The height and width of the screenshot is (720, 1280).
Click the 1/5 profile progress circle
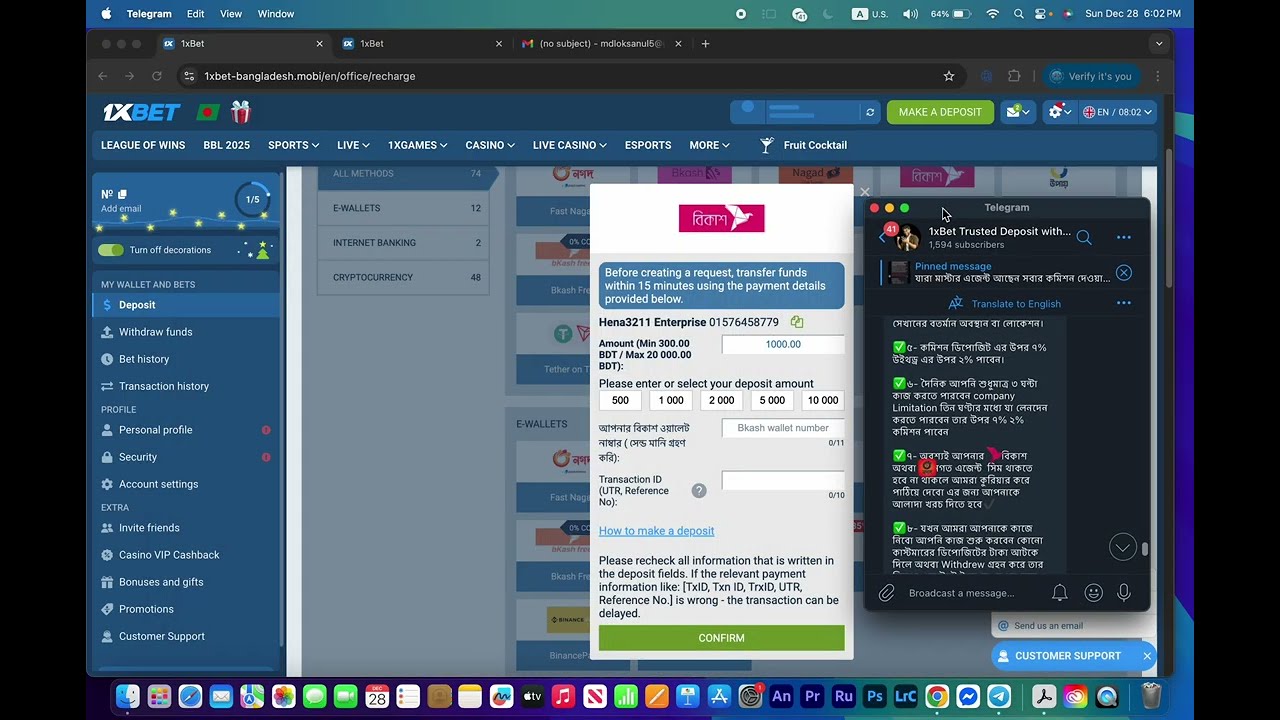click(253, 199)
